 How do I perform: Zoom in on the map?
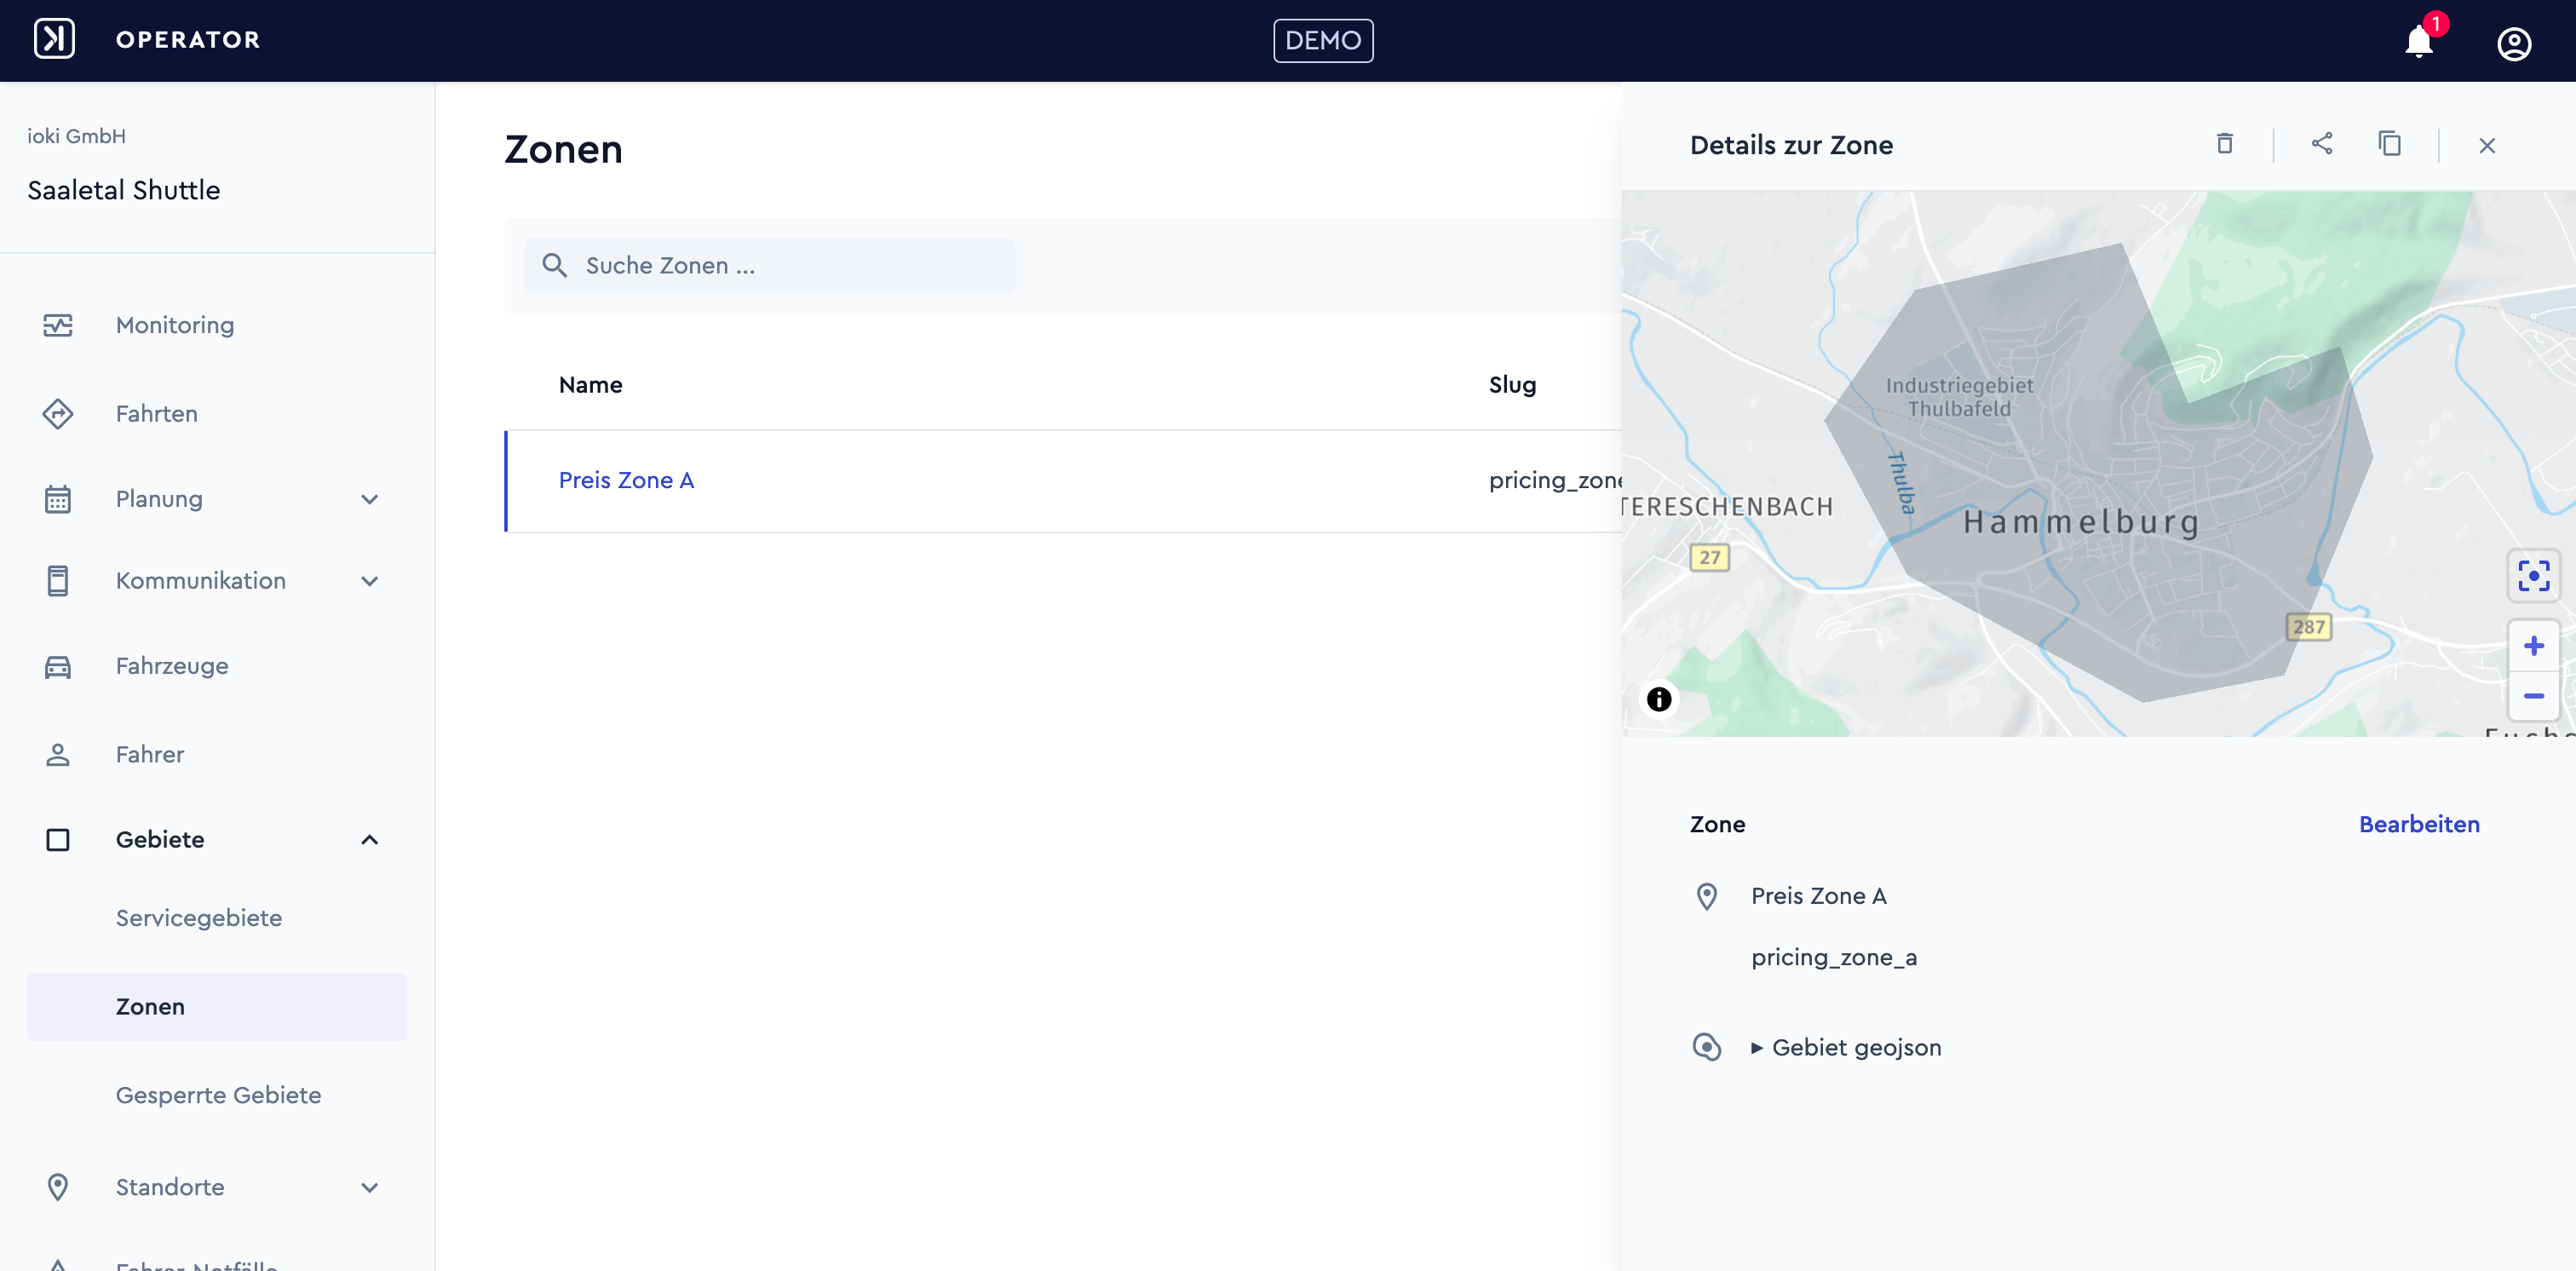click(x=2533, y=646)
